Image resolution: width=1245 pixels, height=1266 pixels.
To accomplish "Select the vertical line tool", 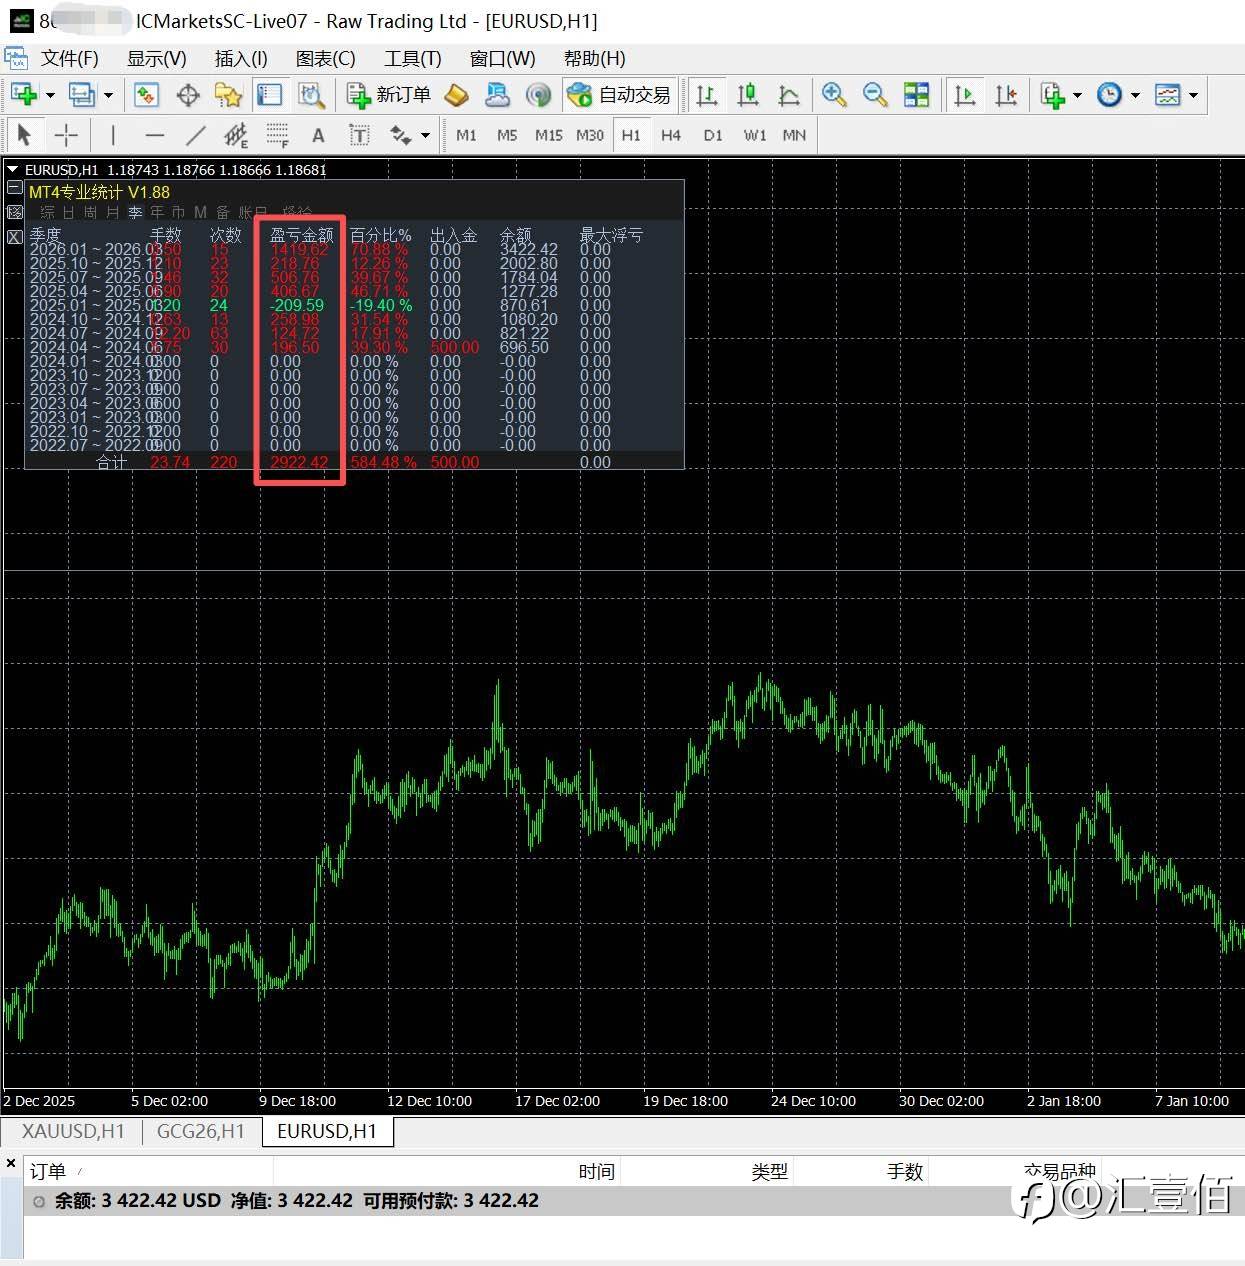I will click(113, 135).
